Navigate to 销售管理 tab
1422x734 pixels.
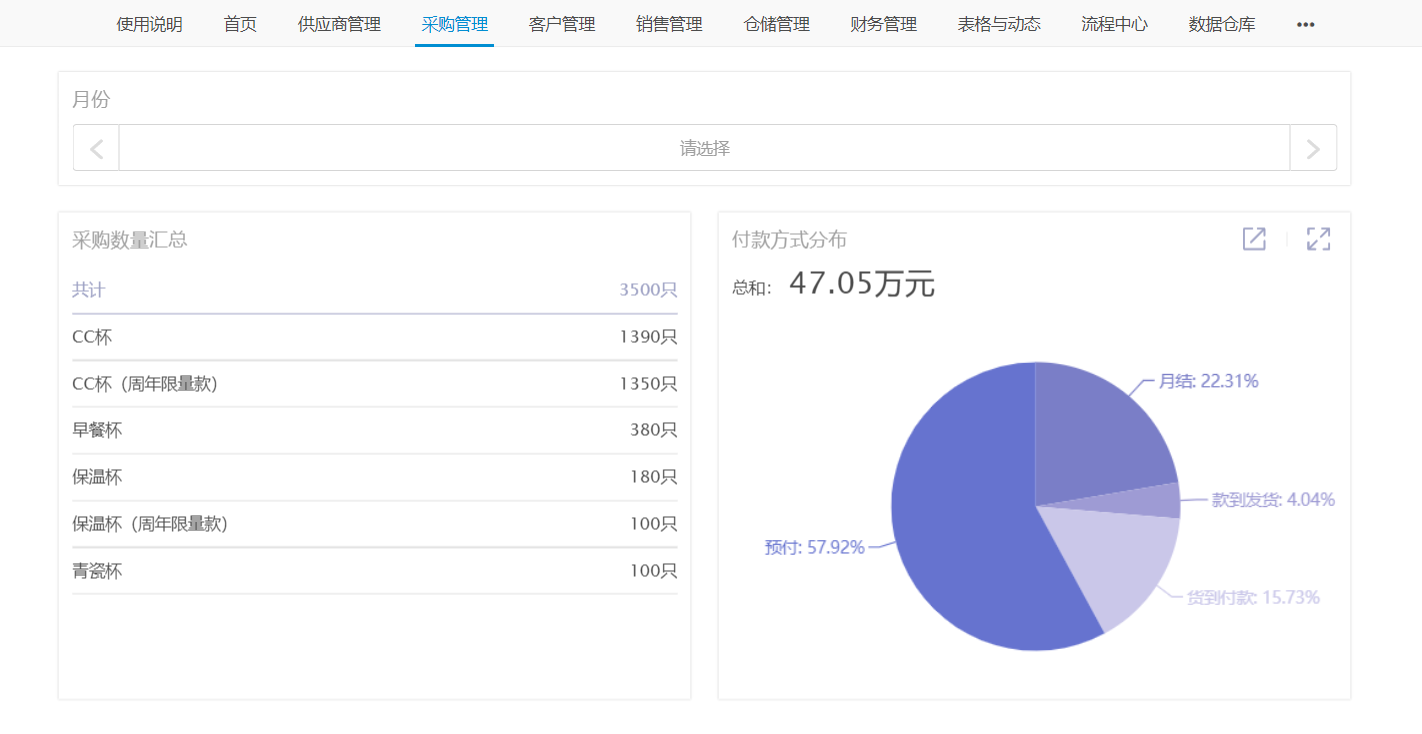tap(669, 25)
